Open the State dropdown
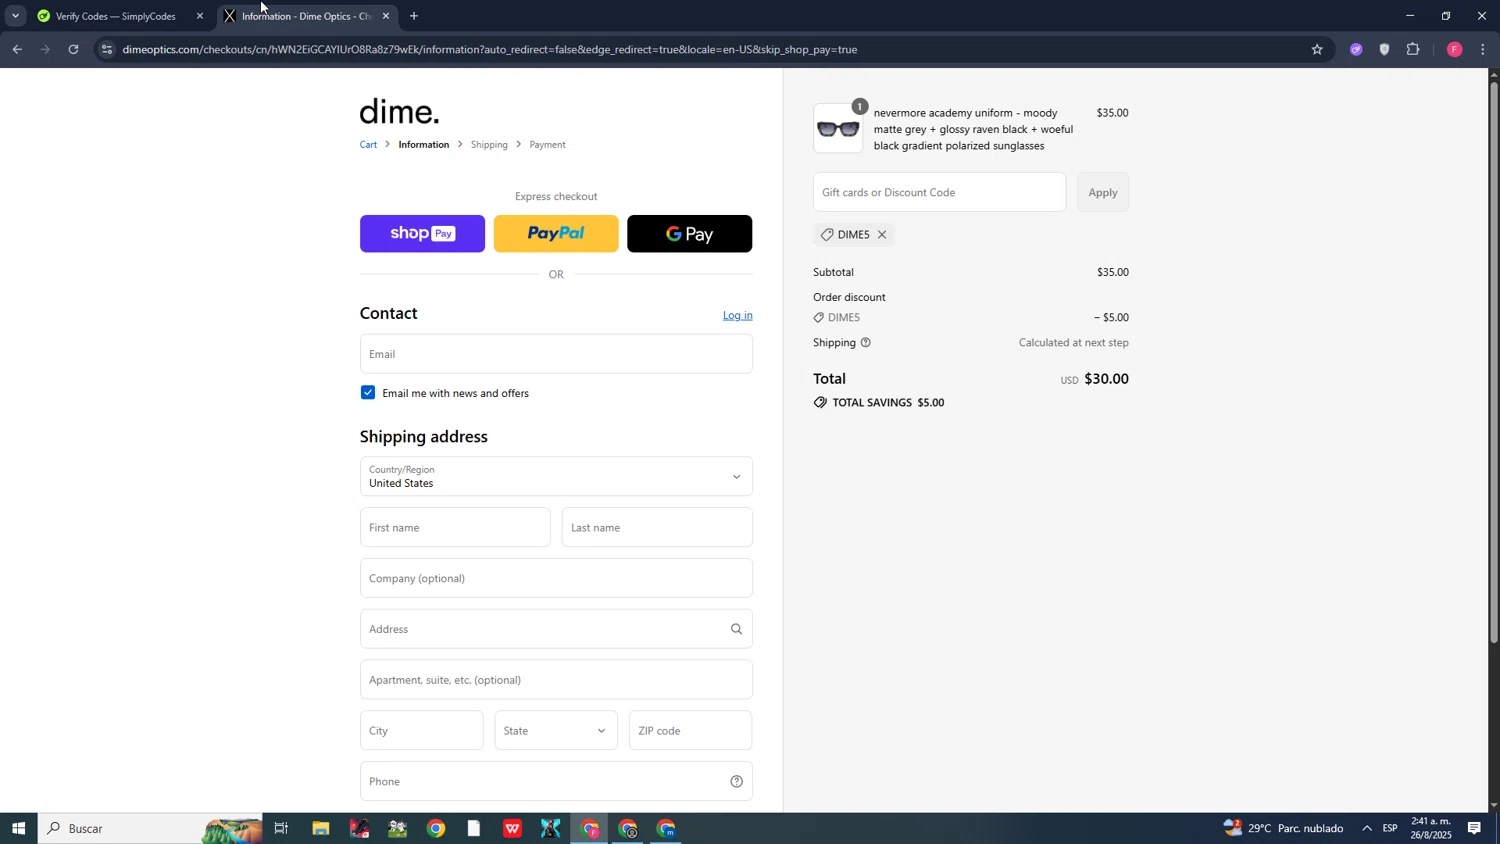 (x=556, y=731)
